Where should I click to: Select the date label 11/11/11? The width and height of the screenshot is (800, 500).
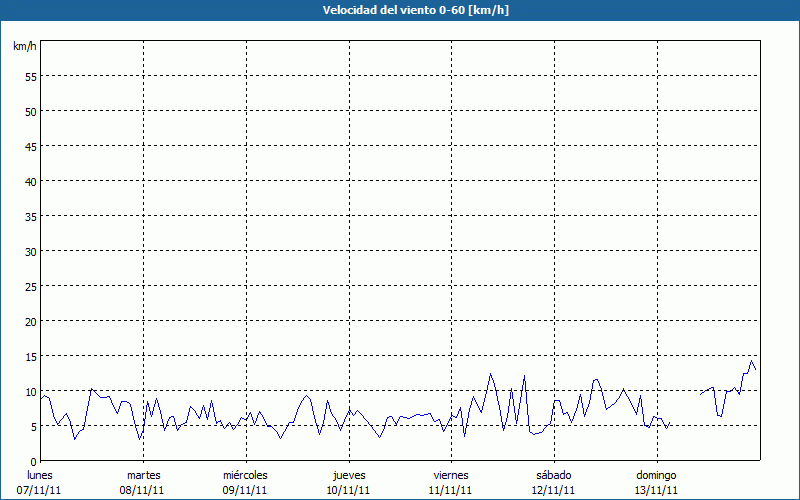451,490
